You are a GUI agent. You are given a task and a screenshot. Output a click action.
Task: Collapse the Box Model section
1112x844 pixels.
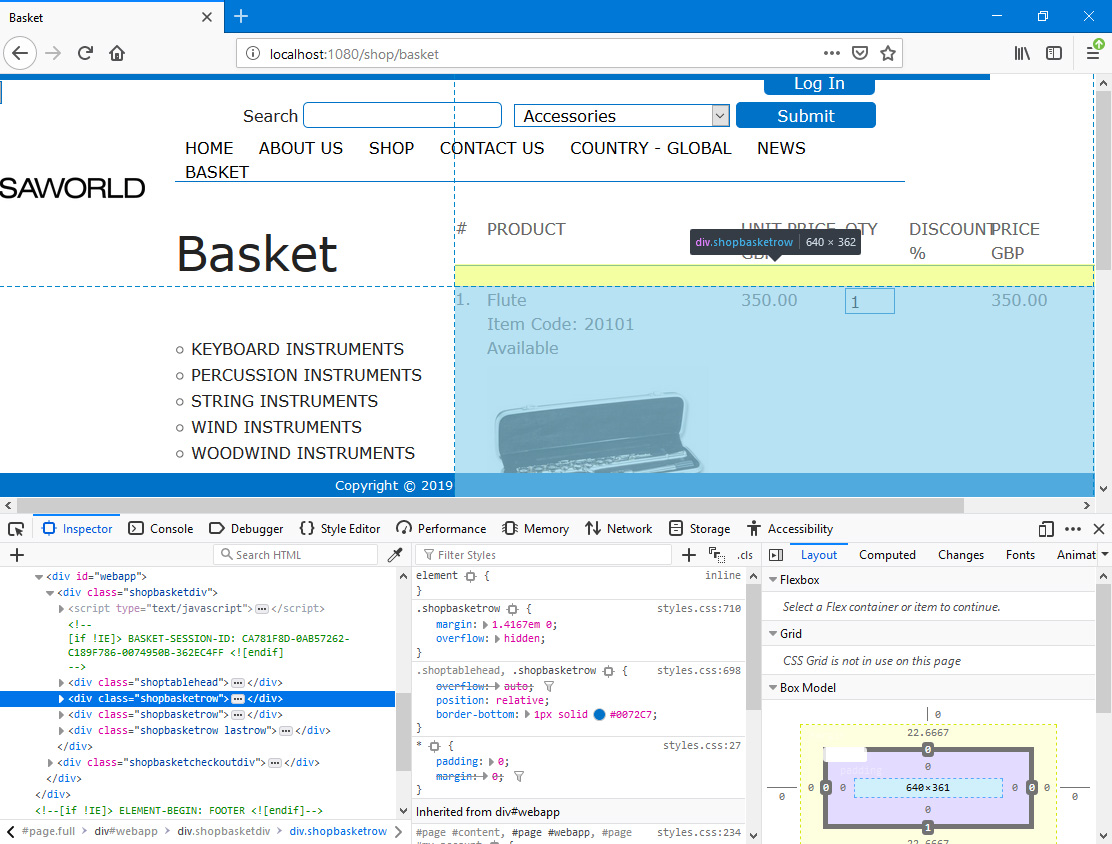[773, 687]
